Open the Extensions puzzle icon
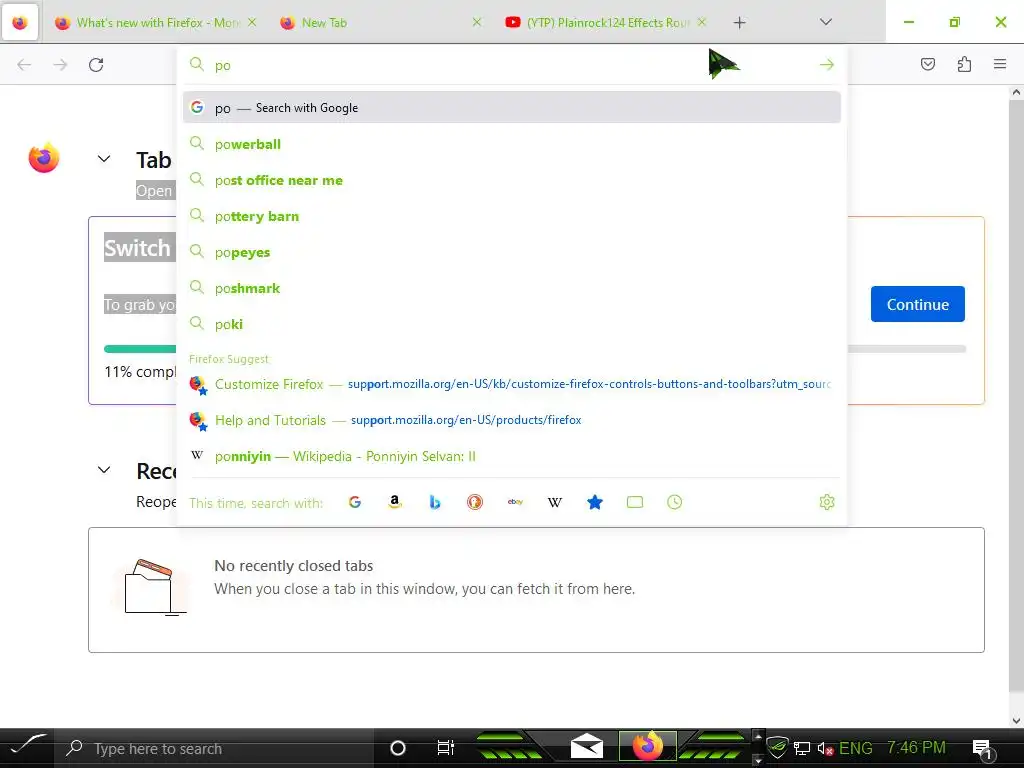This screenshot has height=768, width=1024. click(964, 64)
